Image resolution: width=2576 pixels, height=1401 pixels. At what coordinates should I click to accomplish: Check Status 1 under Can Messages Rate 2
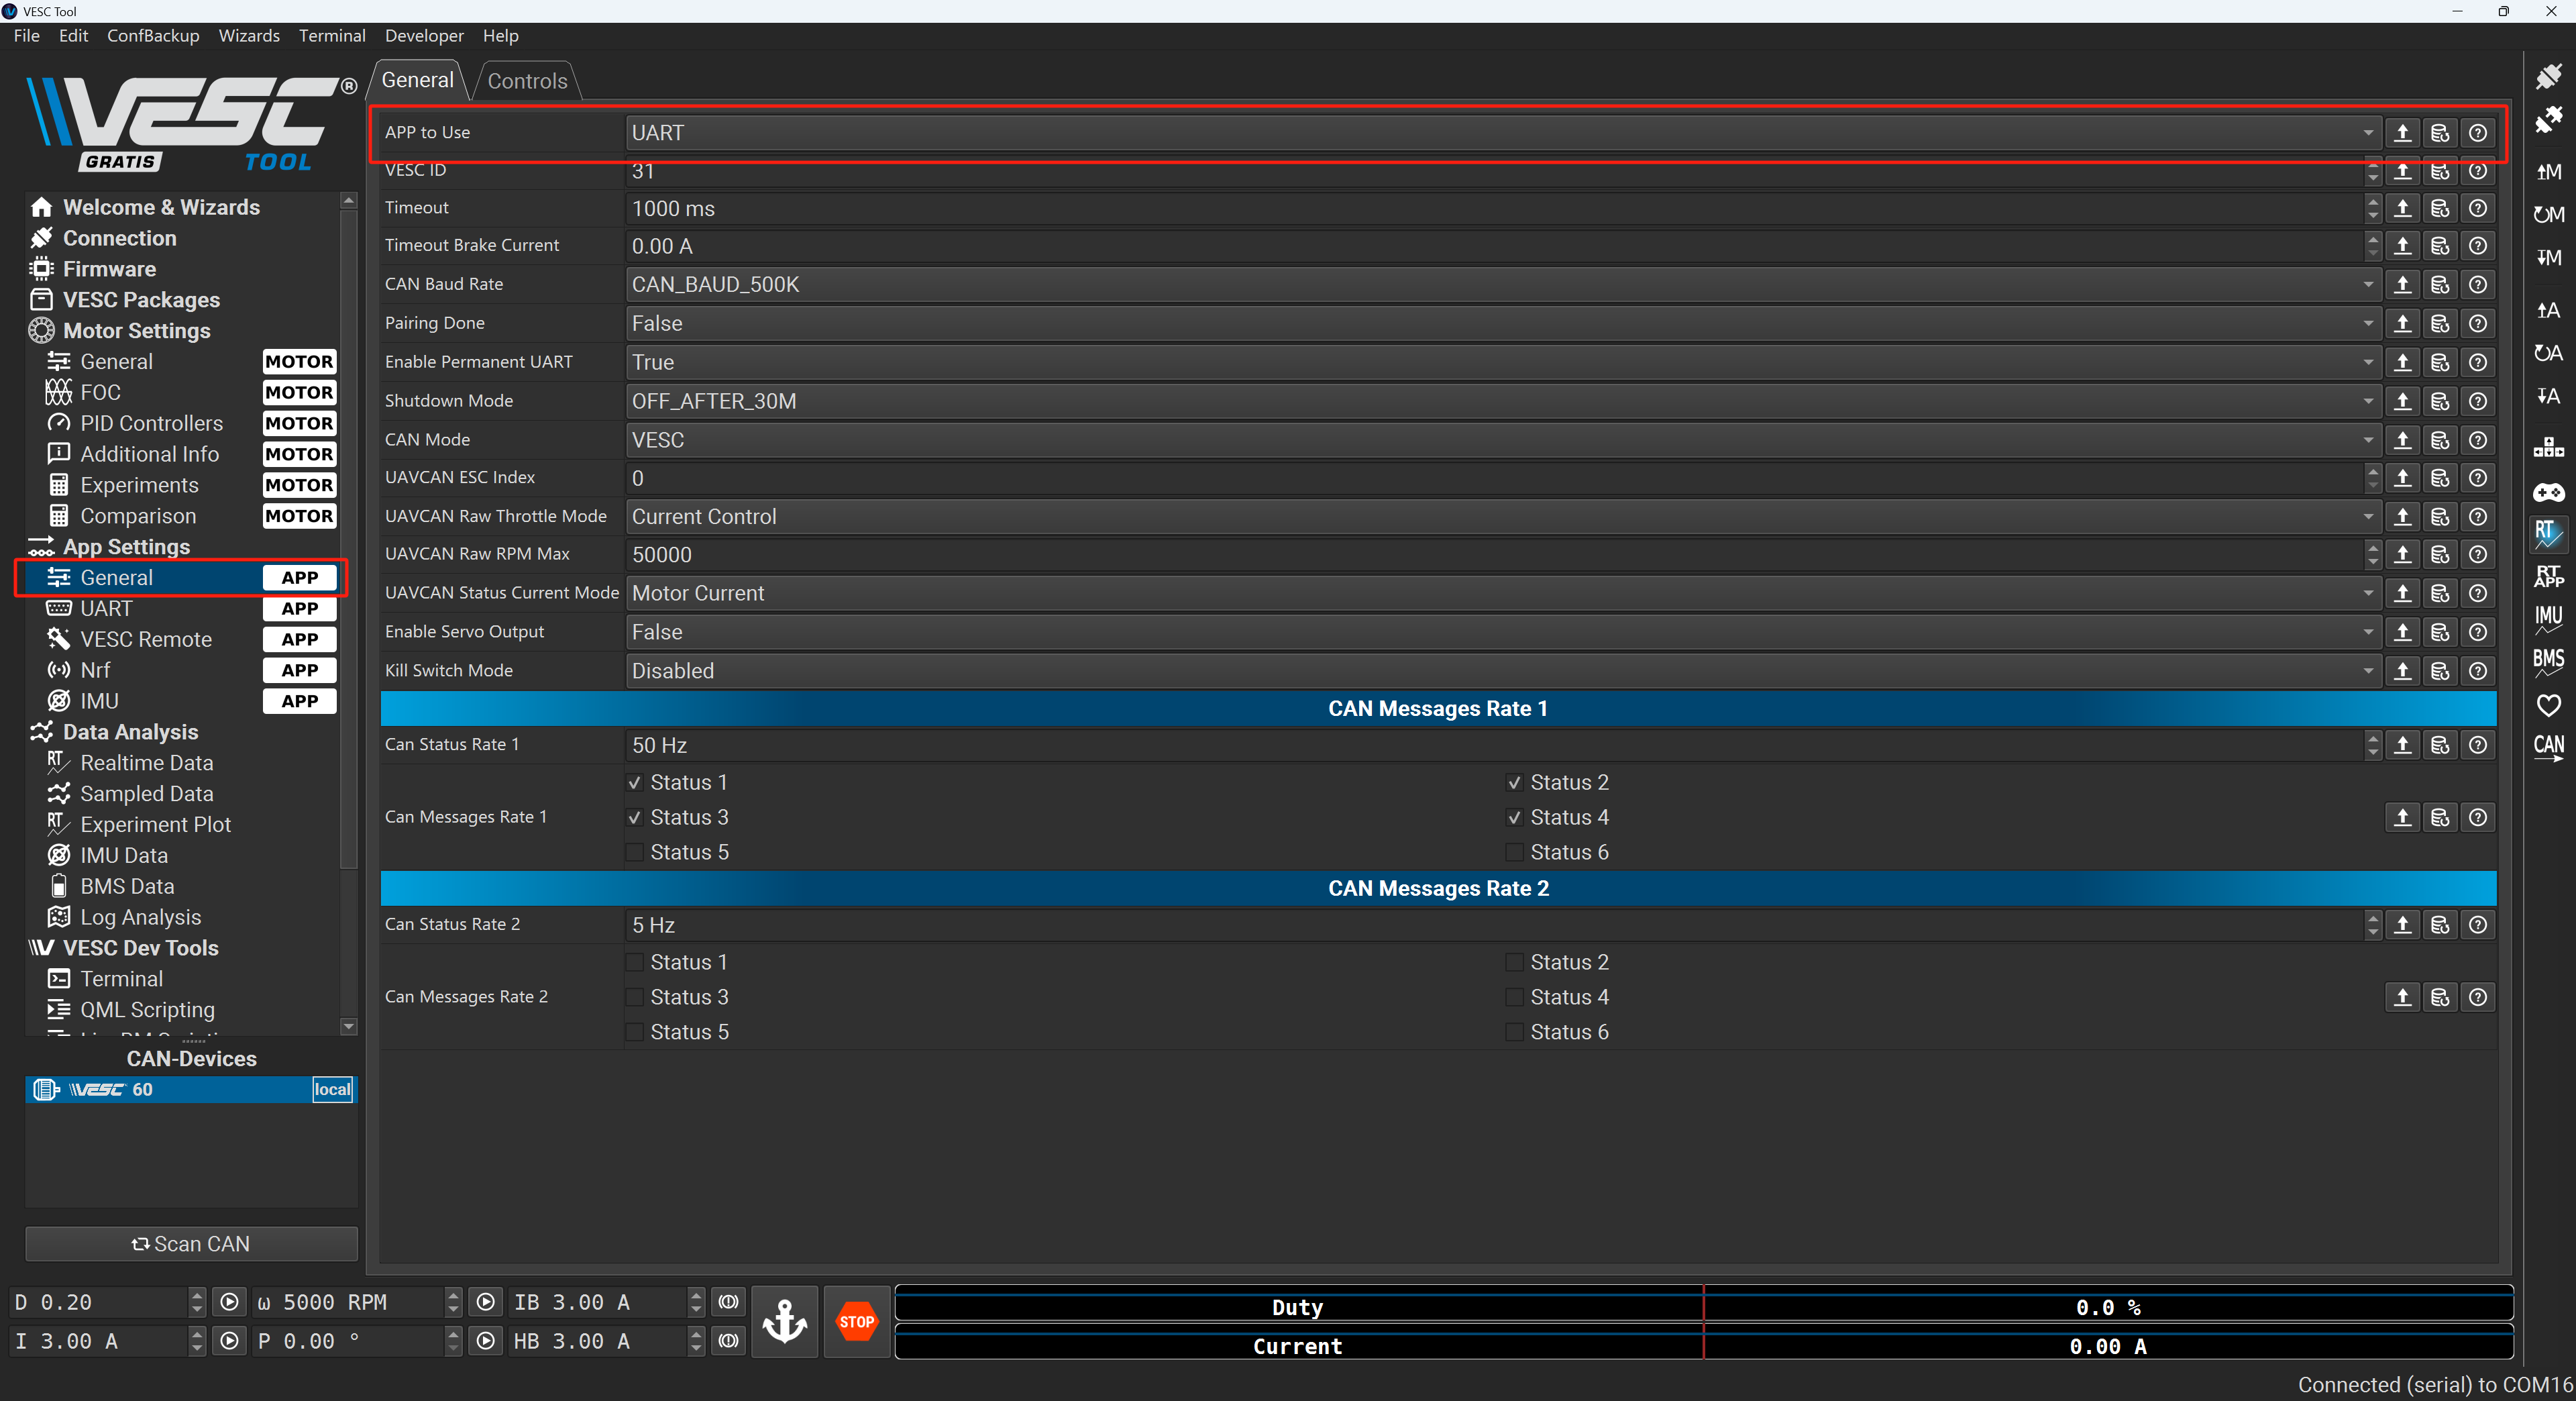click(634, 963)
